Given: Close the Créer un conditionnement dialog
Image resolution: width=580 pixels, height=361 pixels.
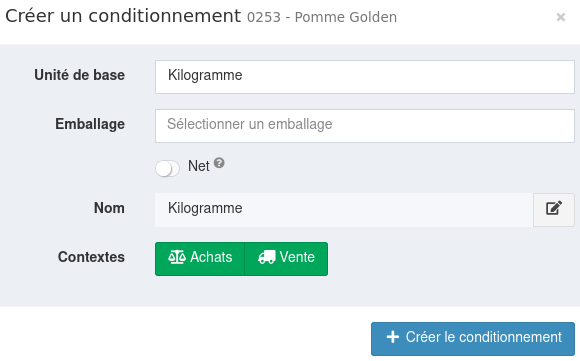Looking at the screenshot, I should click(x=561, y=17).
